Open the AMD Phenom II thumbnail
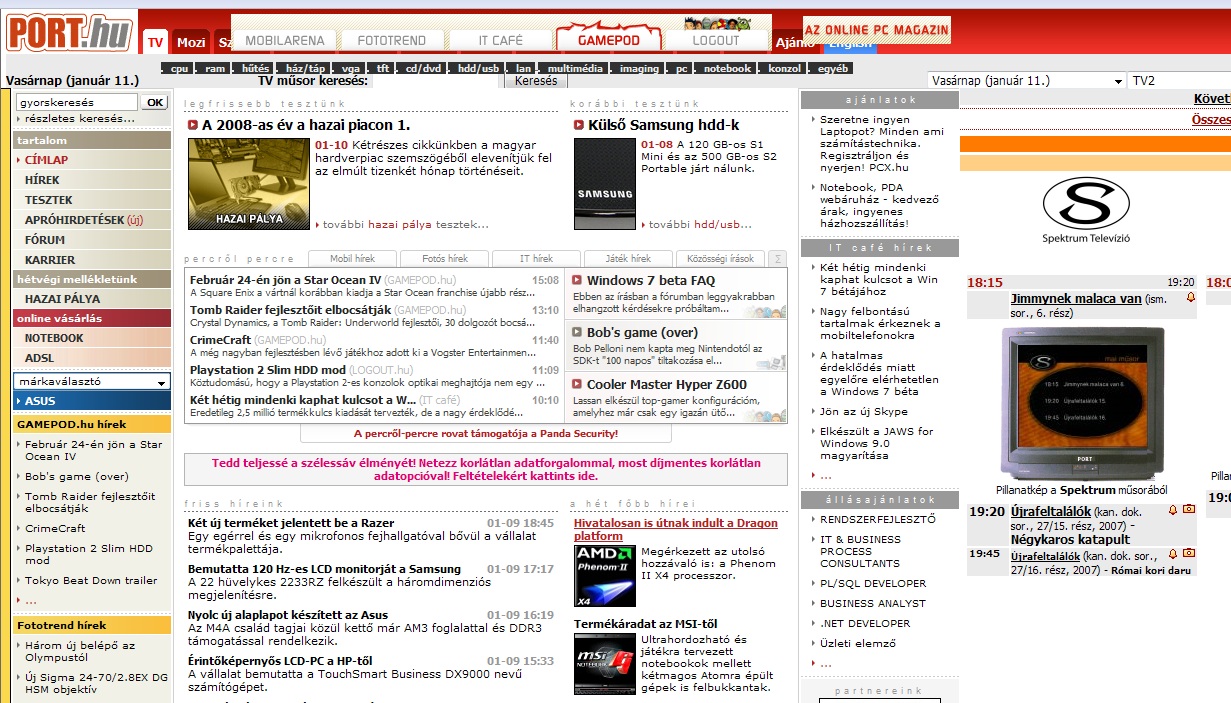1231x703 pixels. click(x=605, y=575)
